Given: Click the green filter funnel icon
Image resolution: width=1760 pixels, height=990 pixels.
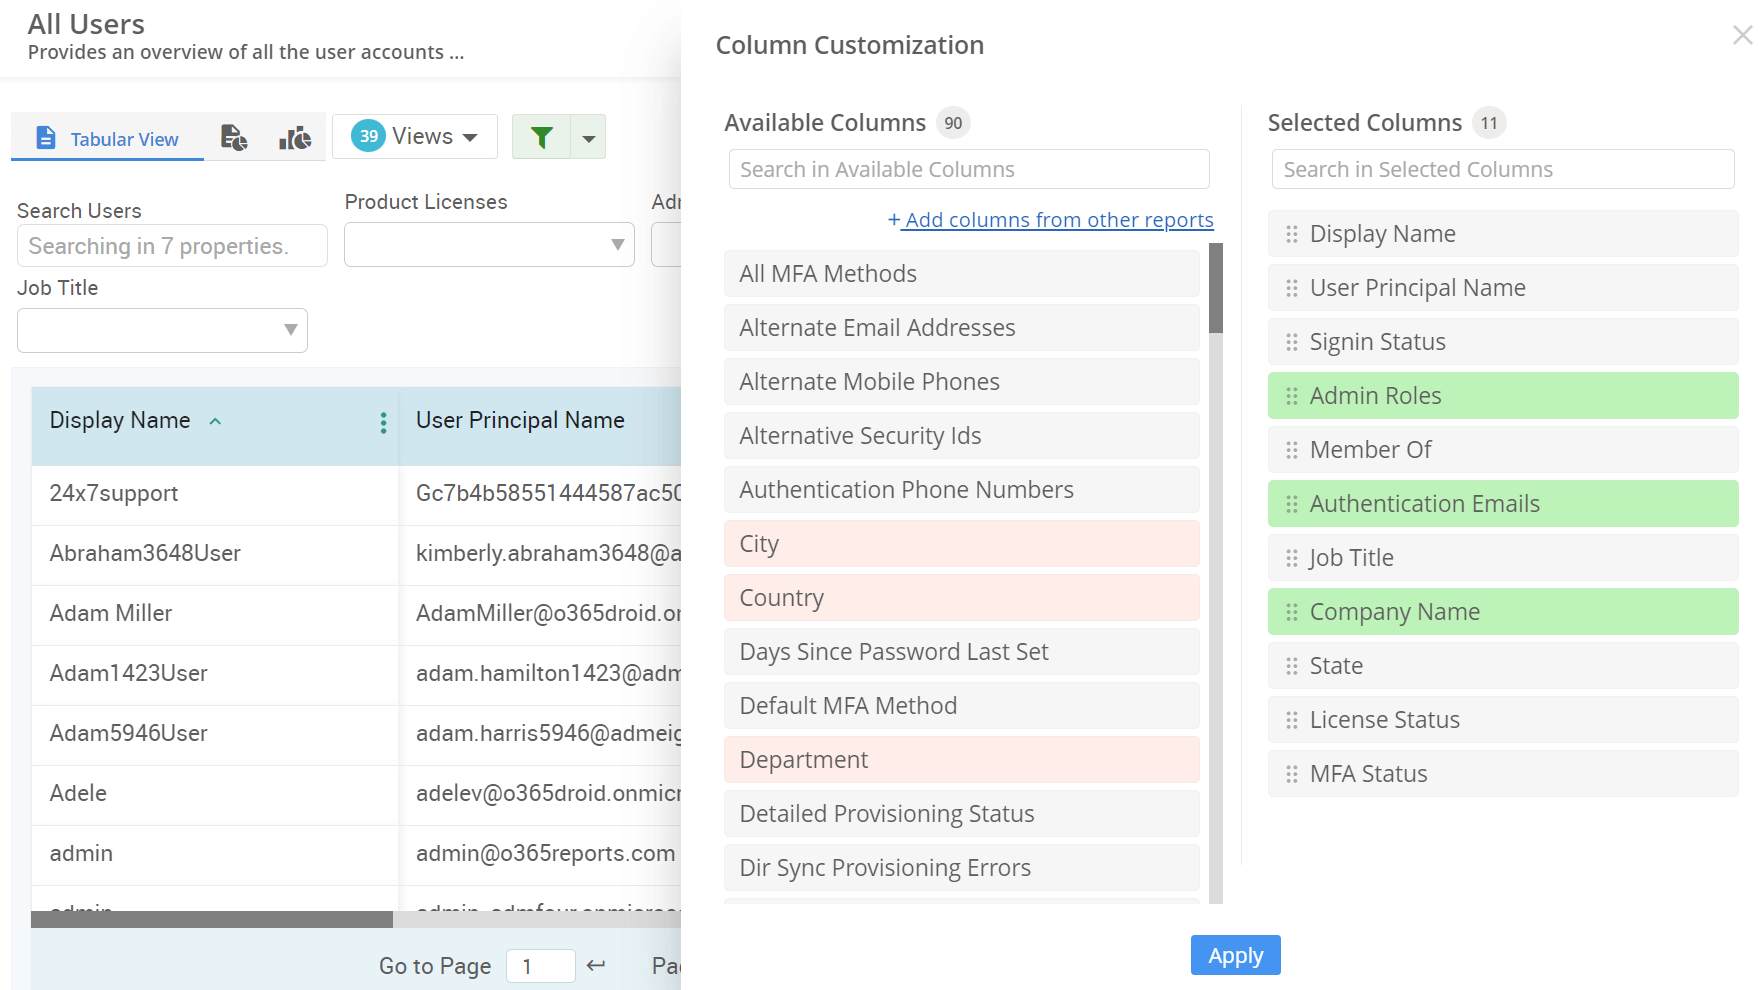Looking at the screenshot, I should point(541,137).
